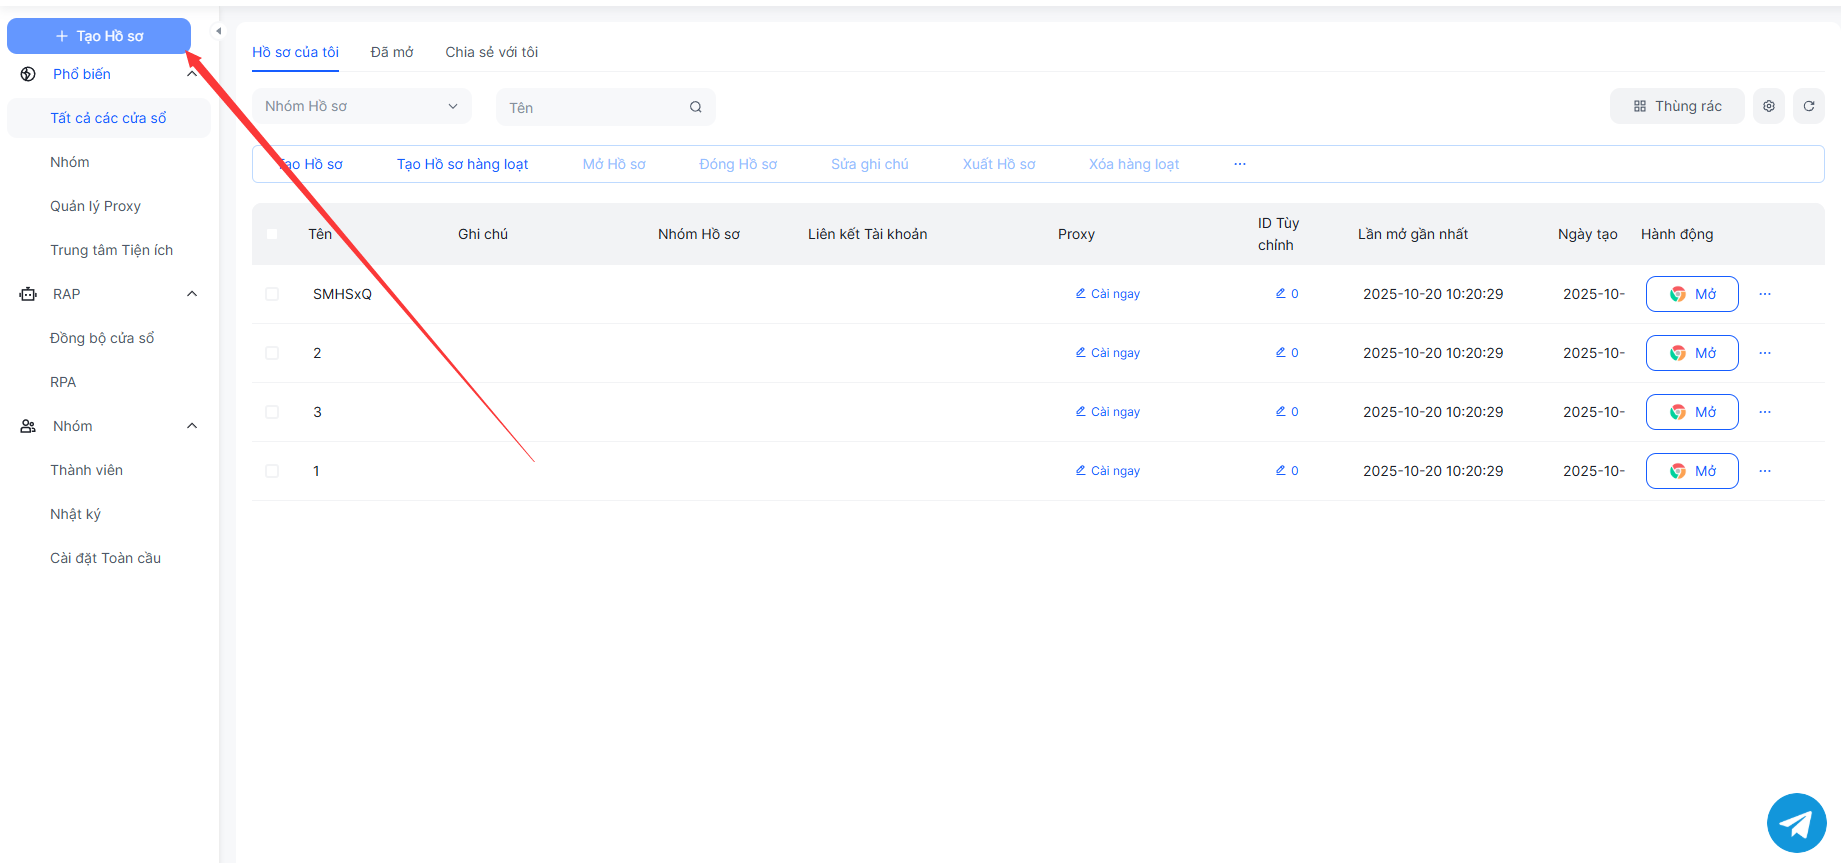Click the search magnifier in Tên field
This screenshot has height=863, width=1841.
click(695, 107)
